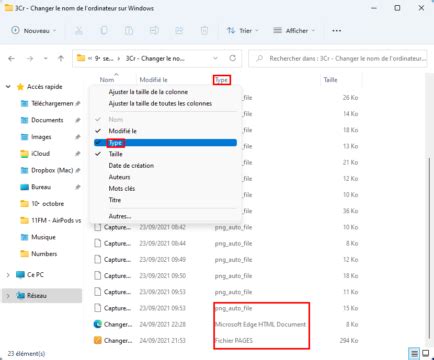Select Ce PC in navigation pane
The width and height of the screenshot is (434, 360).
click(x=30, y=275)
